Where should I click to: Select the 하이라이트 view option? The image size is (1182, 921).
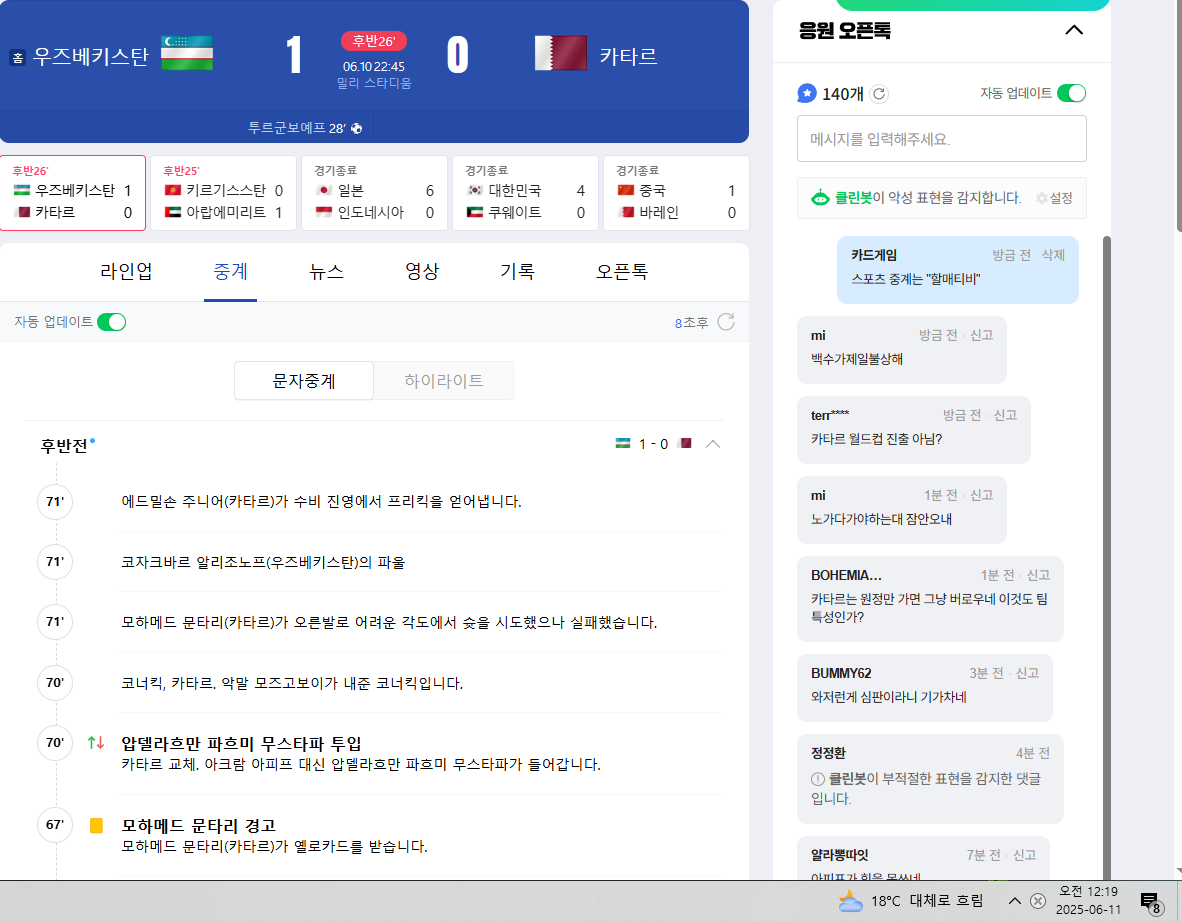coord(443,381)
